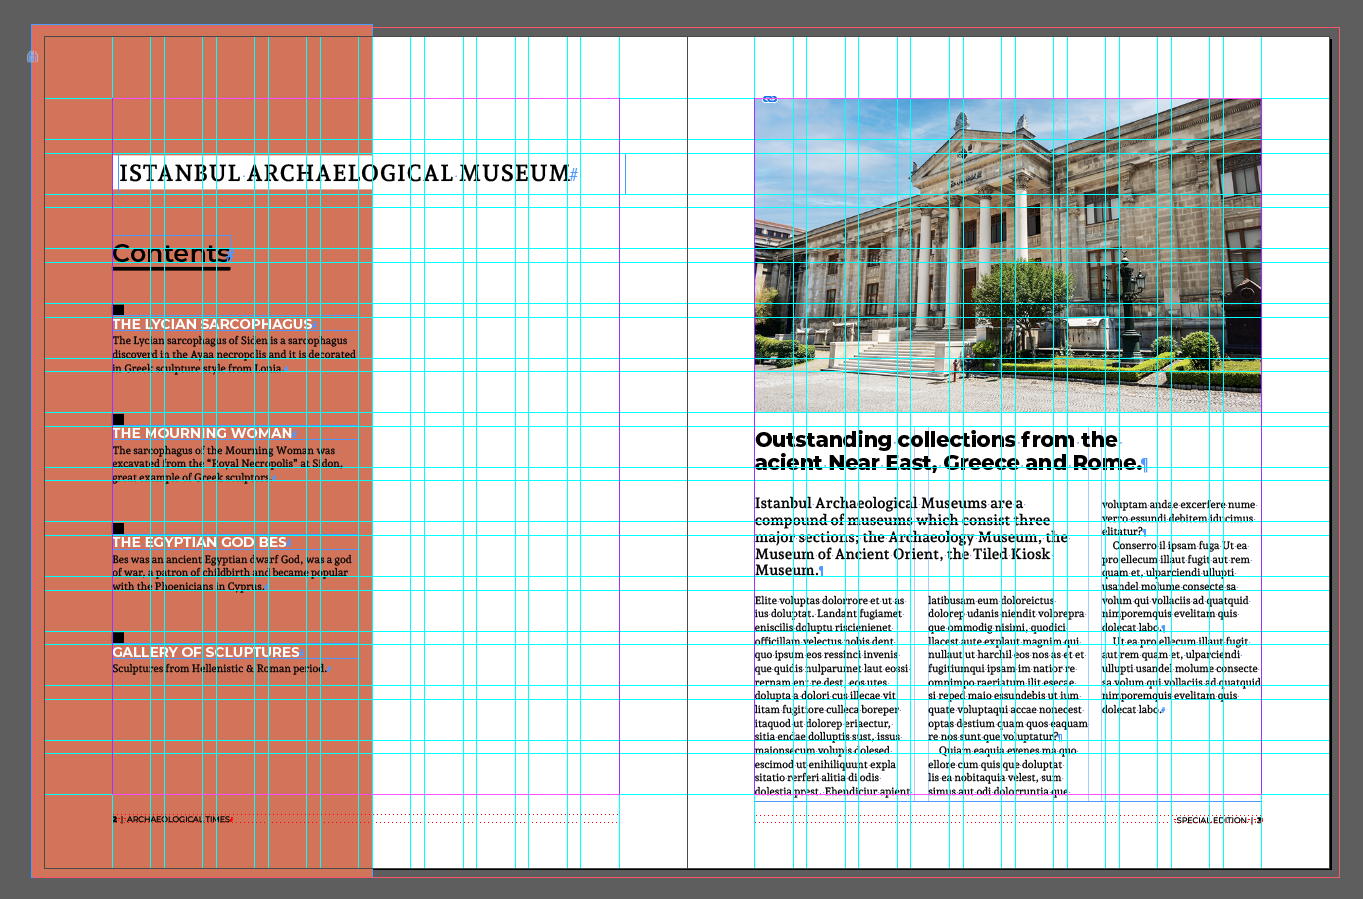Click the Mourning Woman description paragraph
The height and width of the screenshot is (899, 1363).
227,463
